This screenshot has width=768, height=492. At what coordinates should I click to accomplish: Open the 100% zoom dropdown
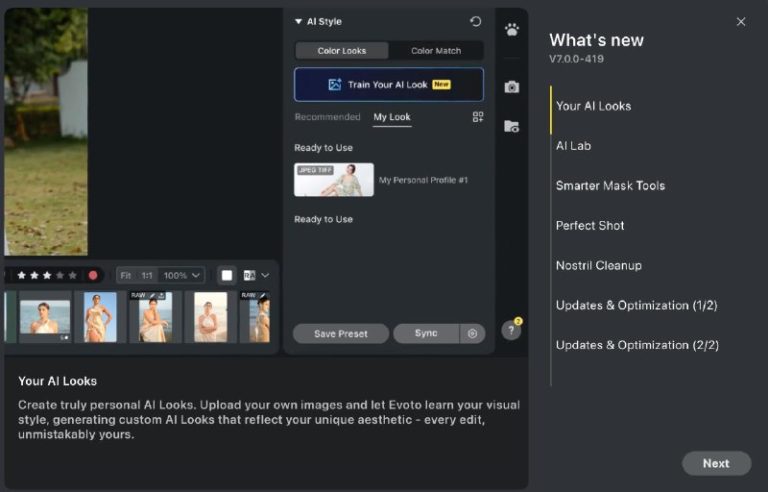(x=182, y=275)
